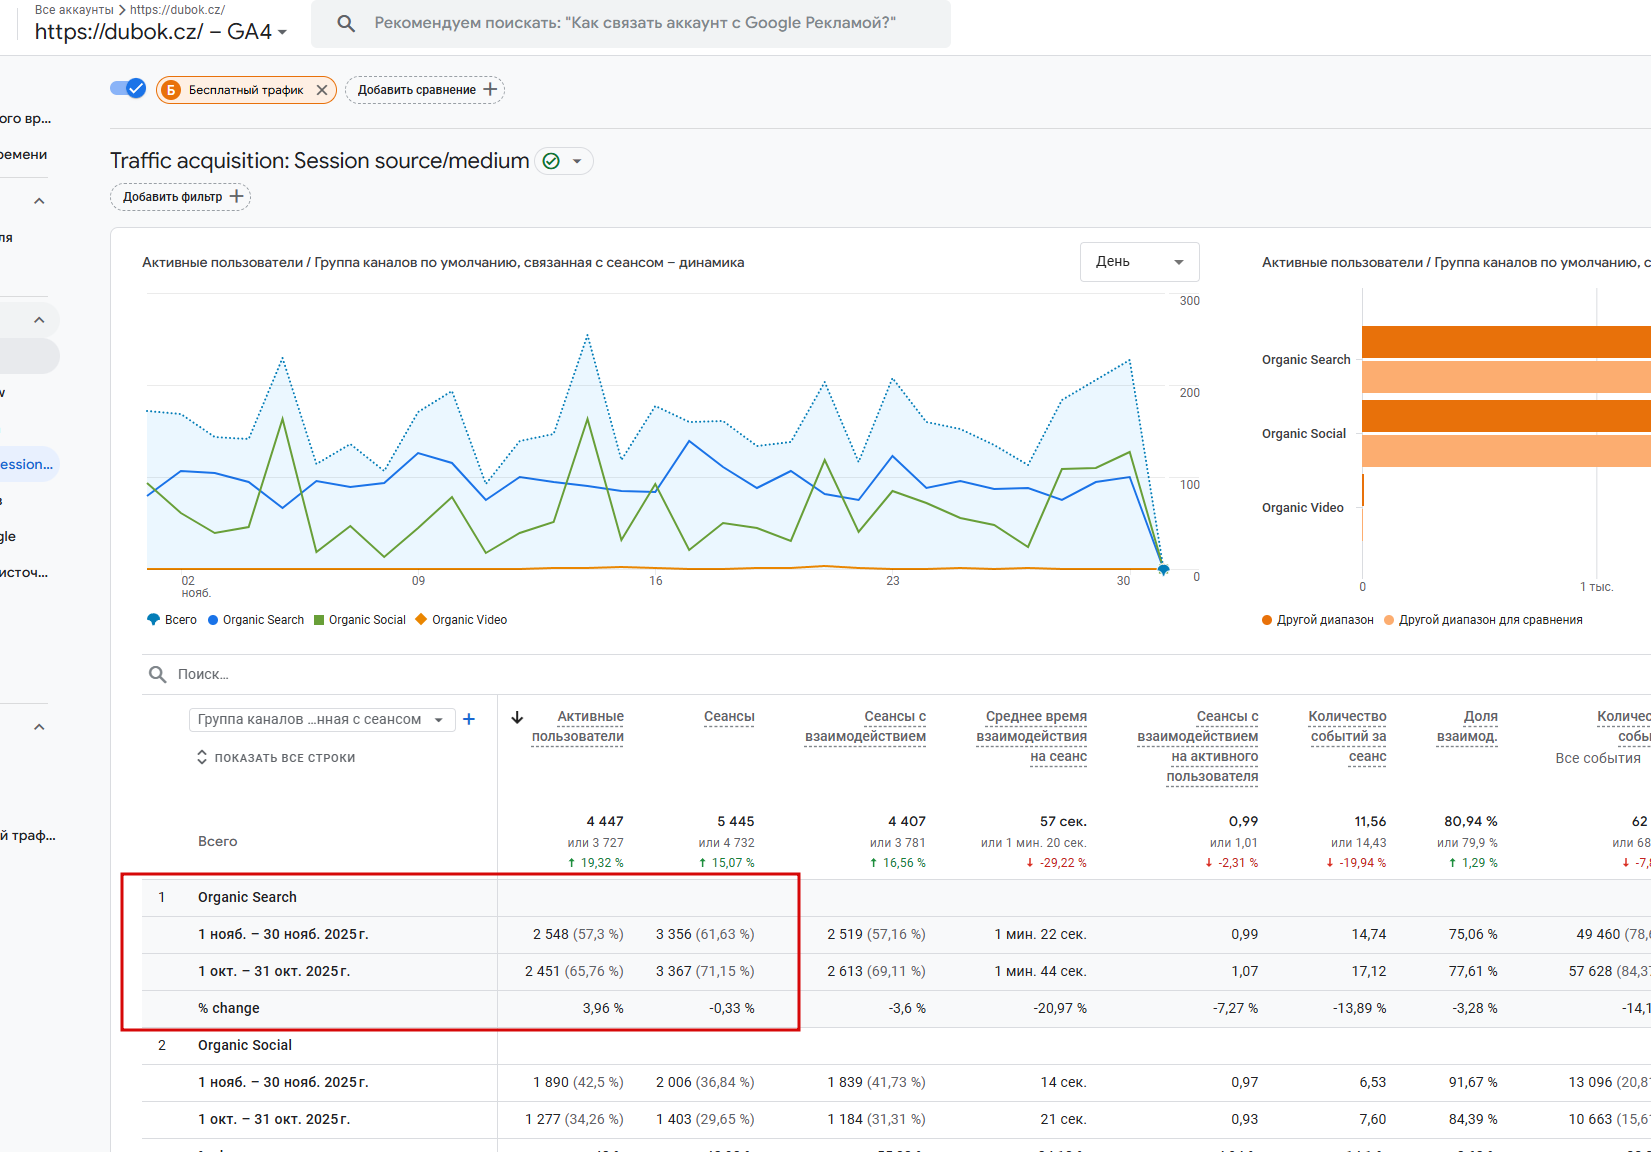Viewport: 1651px width, 1152px height.
Task: Toggle Organic Social series in chart legend
Action: coord(360,620)
